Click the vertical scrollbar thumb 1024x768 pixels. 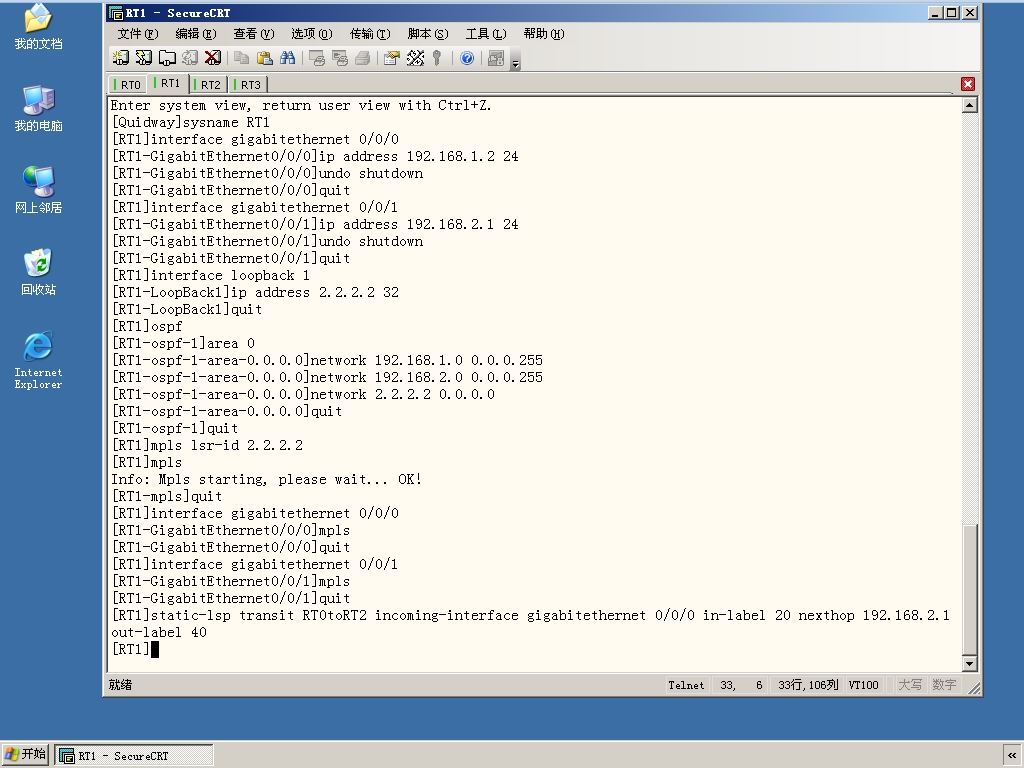point(970,588)
